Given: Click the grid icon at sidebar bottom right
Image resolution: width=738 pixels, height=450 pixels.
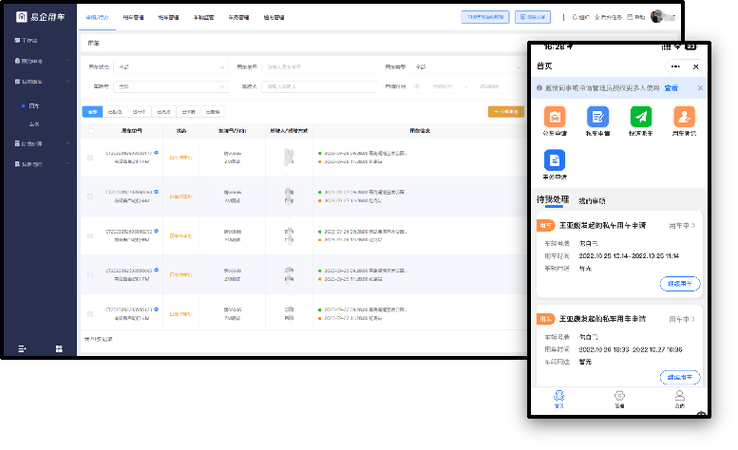Looking at the screenshot, I should (59, 349).
